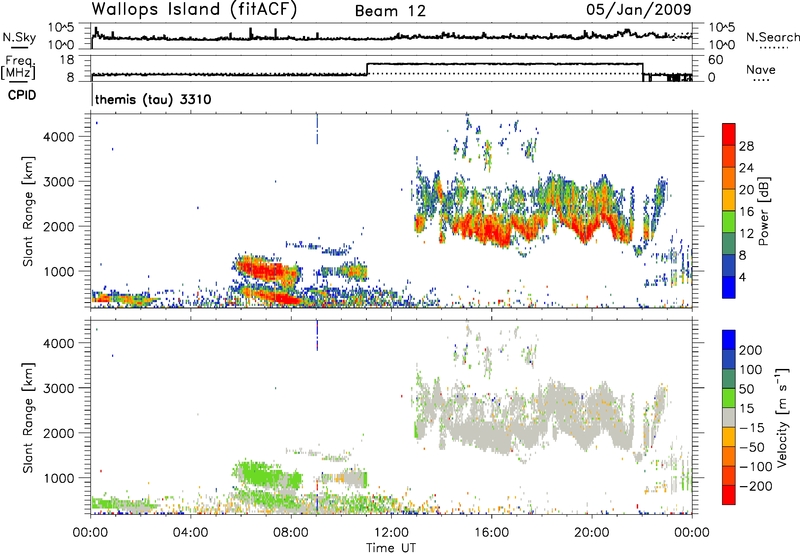The image size is (800, 554).
Task: Click the '20:00' time tick label
Action: coord(591,533)
